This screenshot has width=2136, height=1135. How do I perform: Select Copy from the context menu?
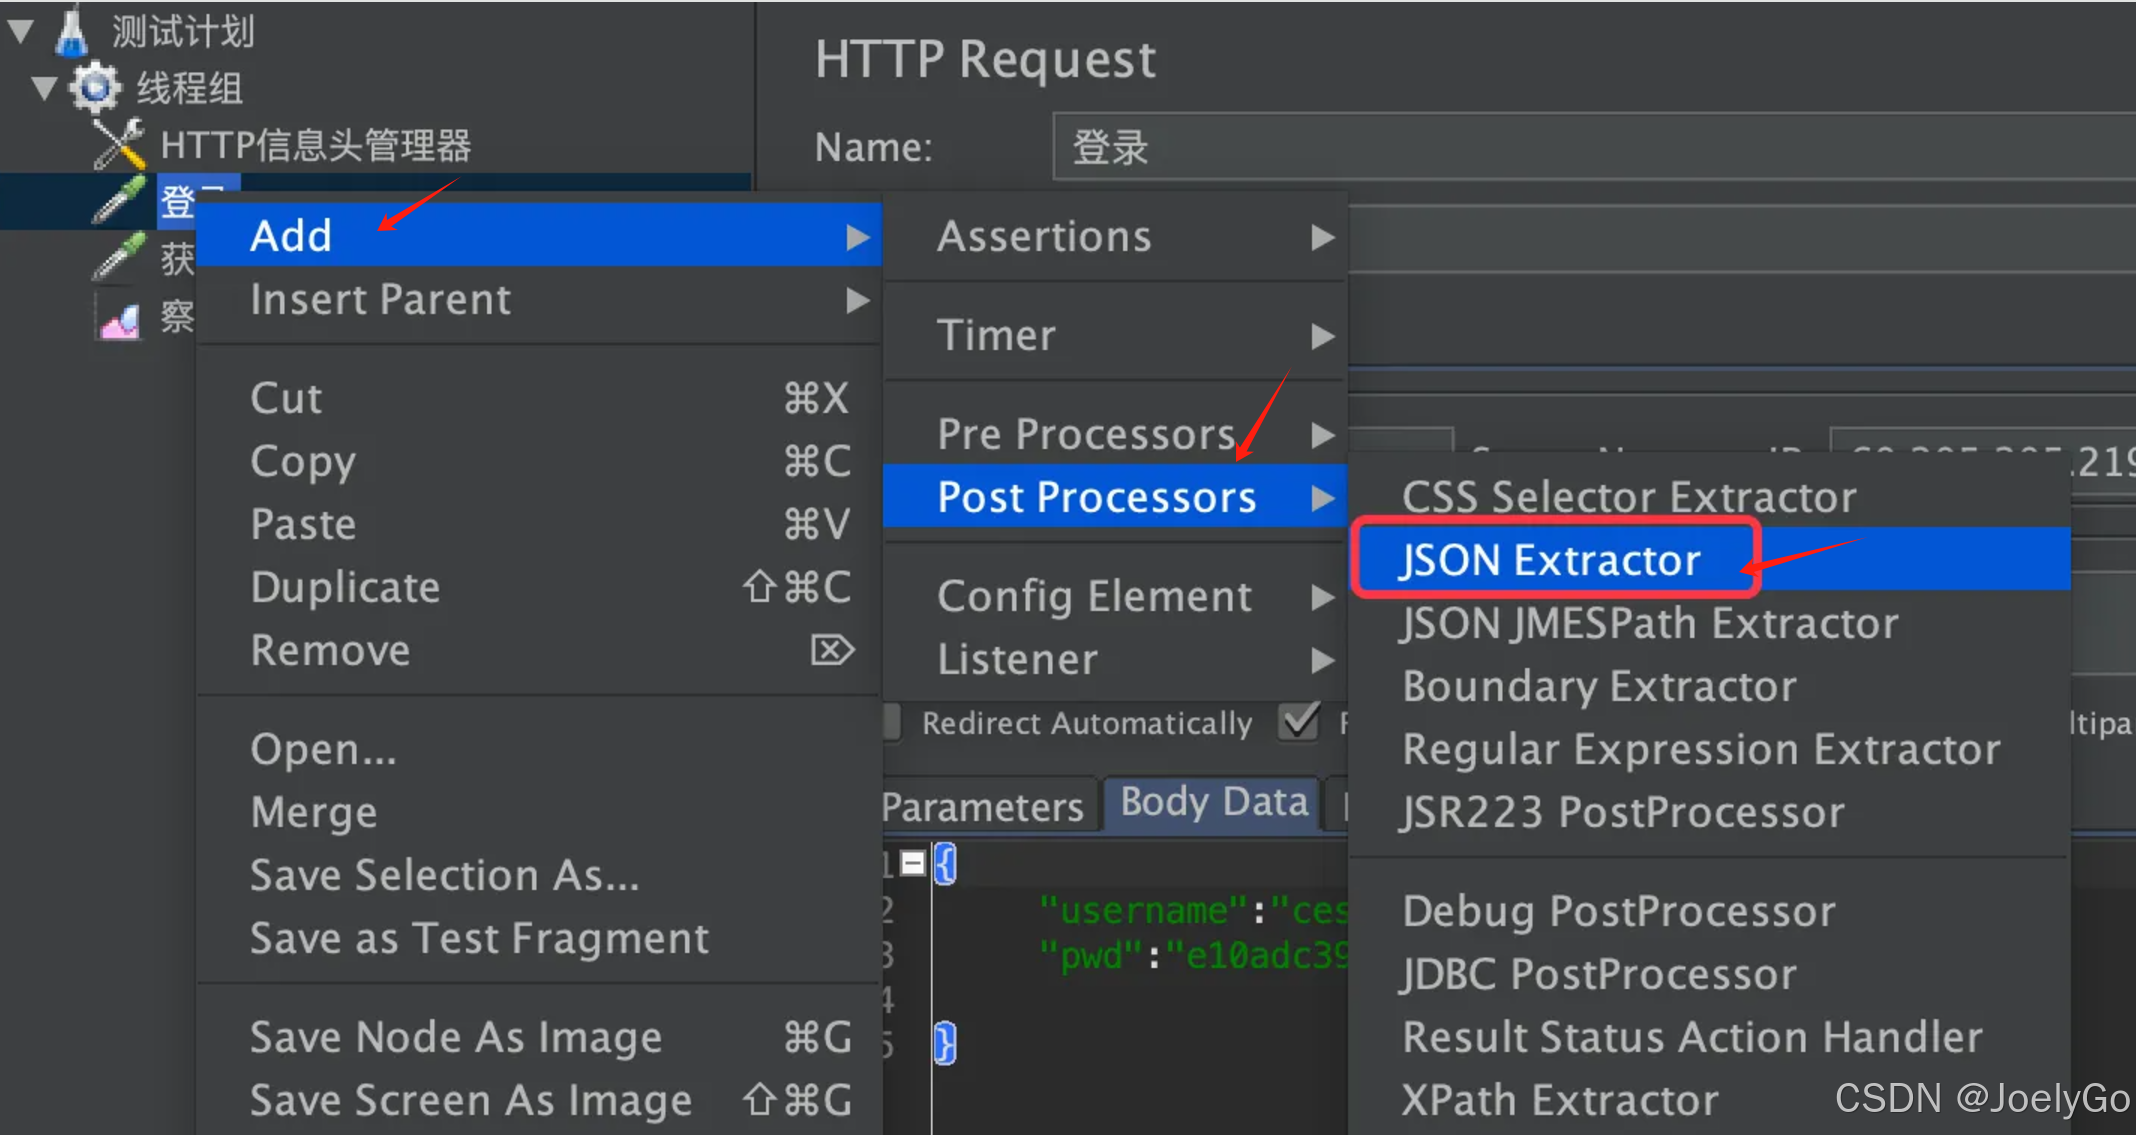point(303,460)
